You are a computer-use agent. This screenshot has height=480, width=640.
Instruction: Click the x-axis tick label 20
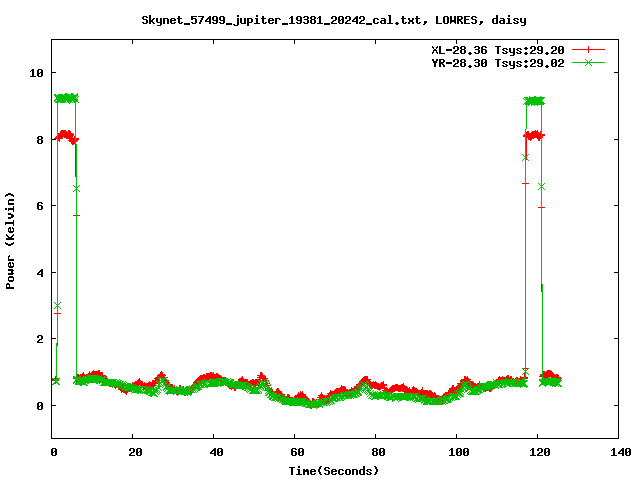135,452
